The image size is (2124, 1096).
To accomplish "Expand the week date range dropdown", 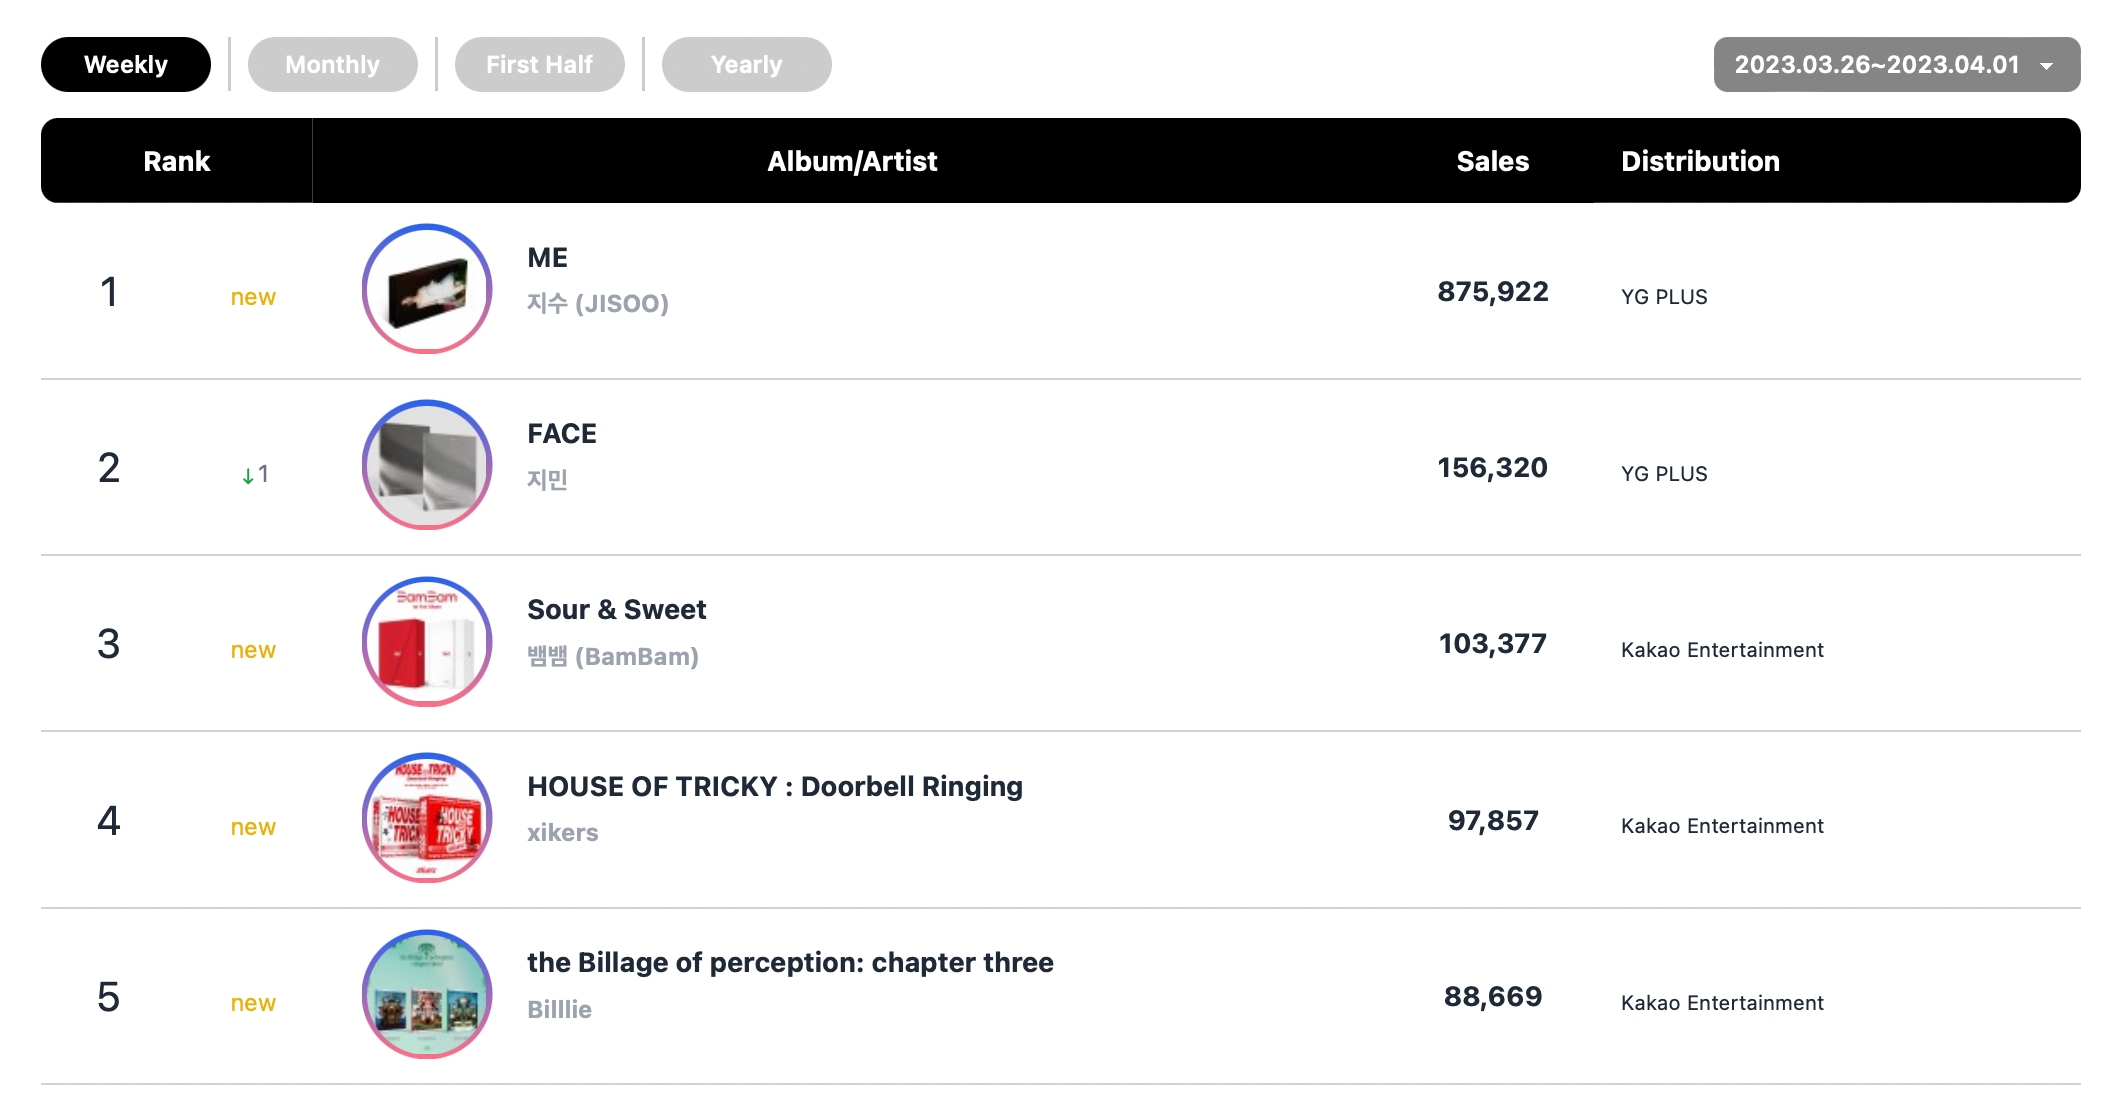I will click(x=1897, y=65).
